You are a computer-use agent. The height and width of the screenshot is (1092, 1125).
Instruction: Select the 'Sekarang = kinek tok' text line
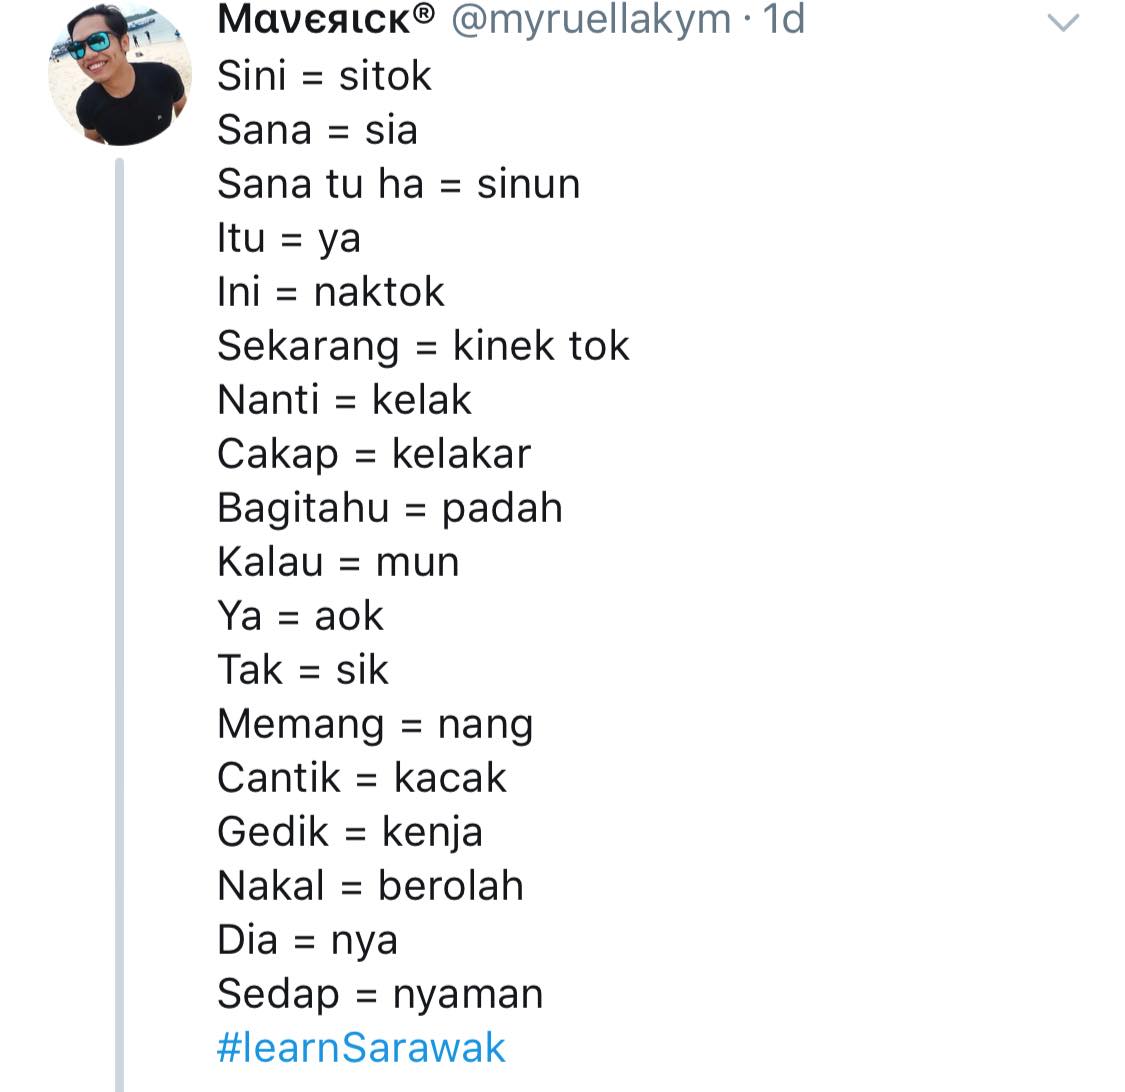tap(423, 347)
